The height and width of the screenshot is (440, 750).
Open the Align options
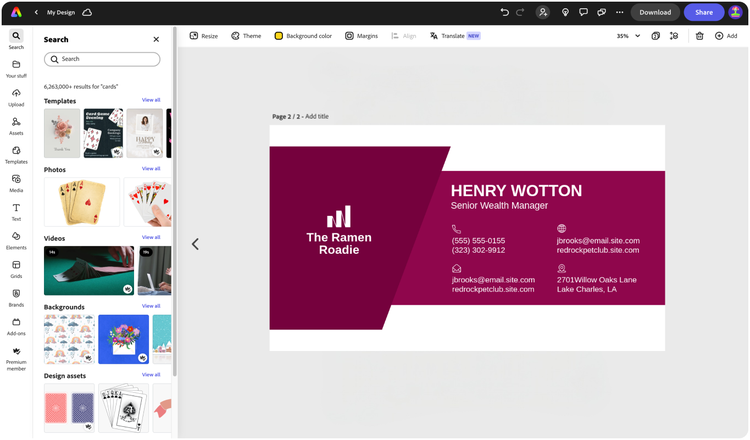coord(404,36)
